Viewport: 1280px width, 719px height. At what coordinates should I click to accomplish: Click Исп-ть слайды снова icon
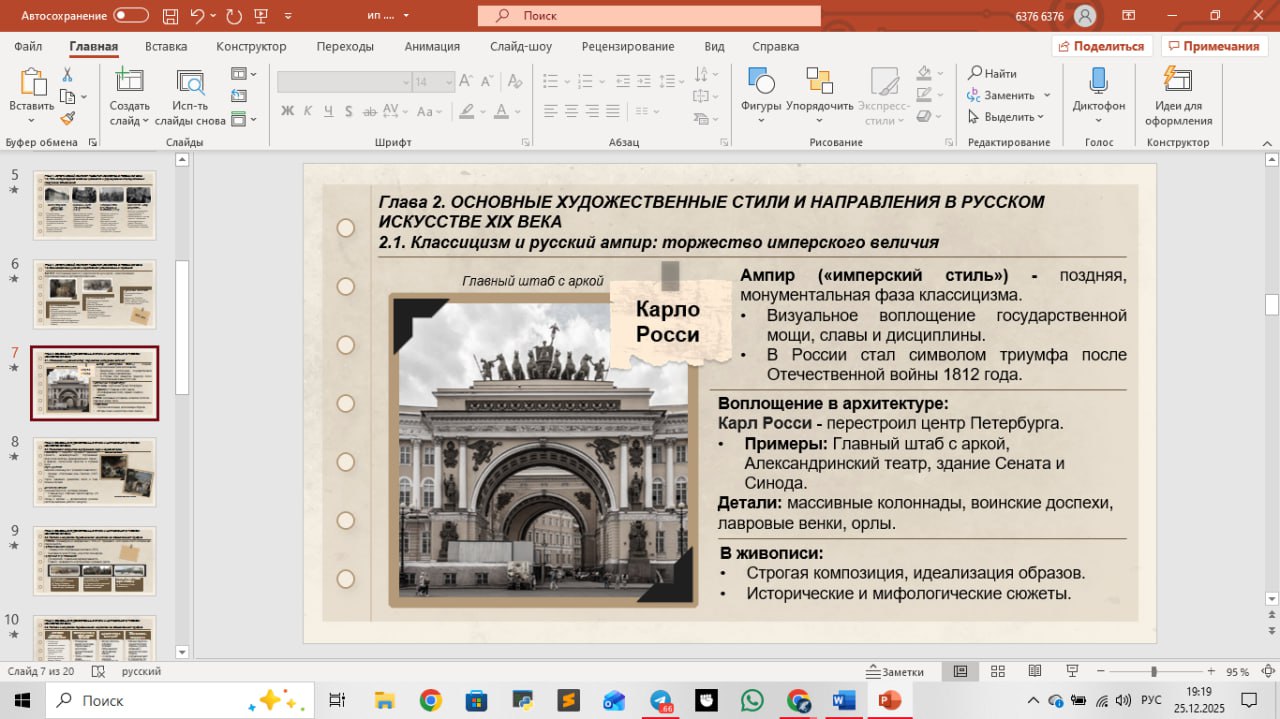pos(190,81)
